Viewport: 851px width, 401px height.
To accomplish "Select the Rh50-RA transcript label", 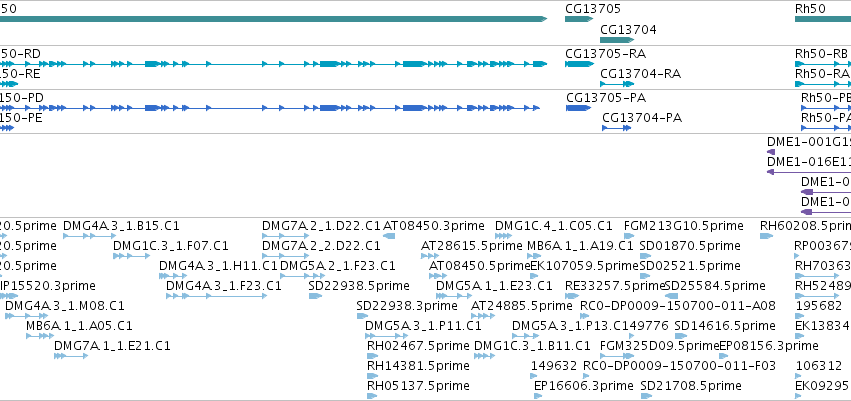I will coord(822,74).
